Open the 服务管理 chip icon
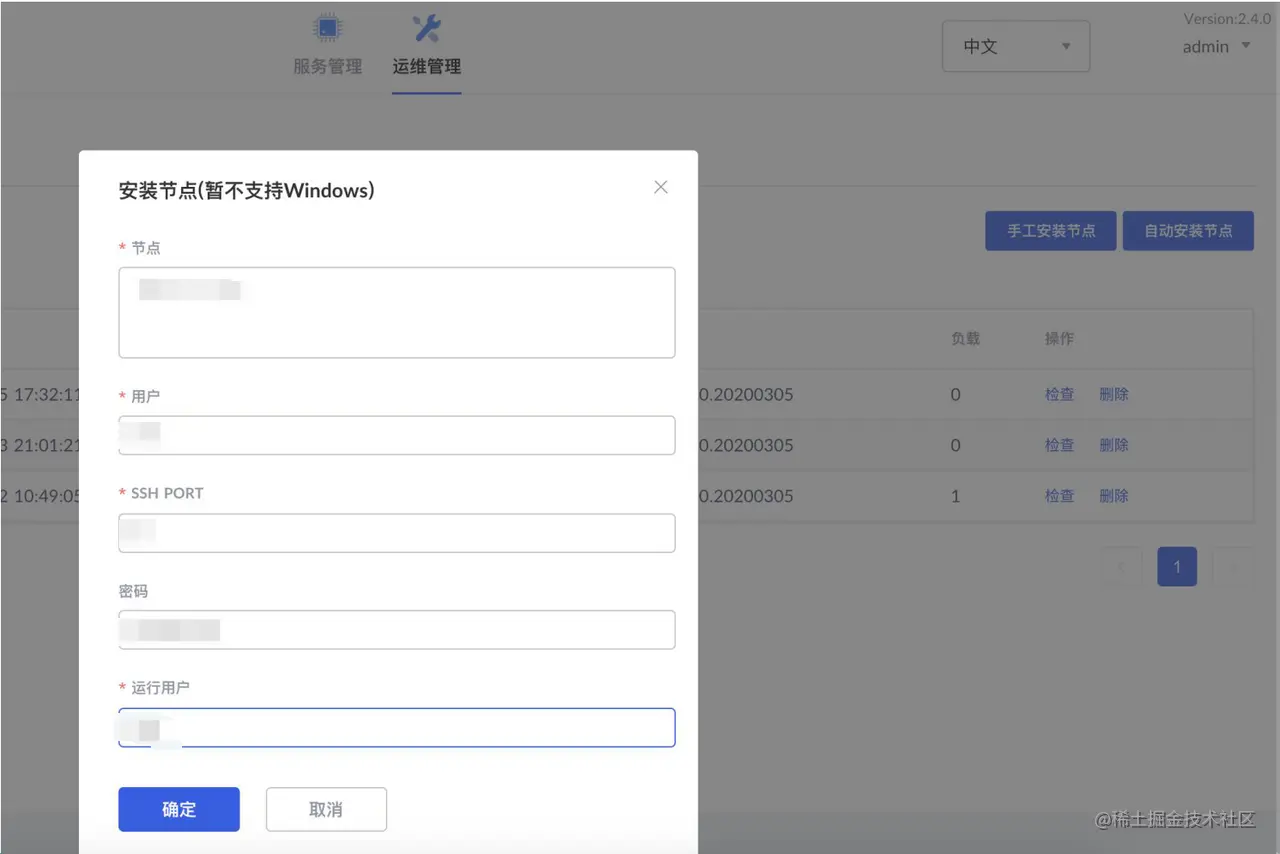 327,28
